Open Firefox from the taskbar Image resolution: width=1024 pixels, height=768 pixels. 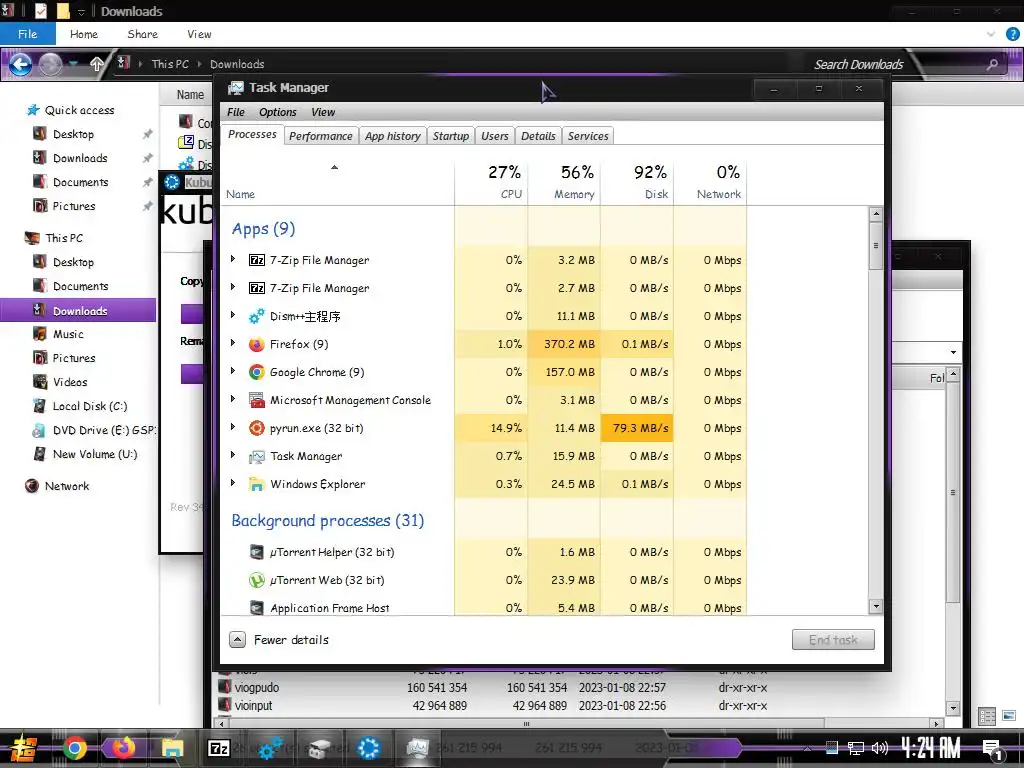tap(123, 748)
